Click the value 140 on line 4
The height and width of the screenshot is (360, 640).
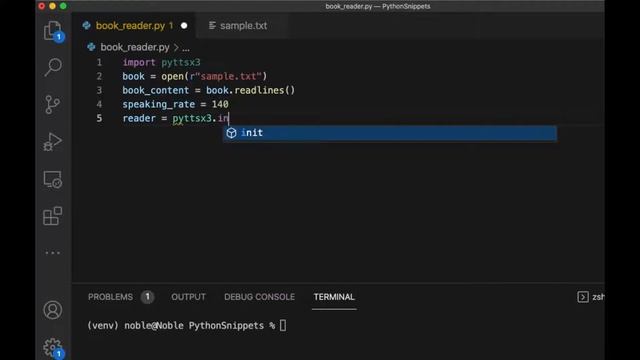pos(220,104)
